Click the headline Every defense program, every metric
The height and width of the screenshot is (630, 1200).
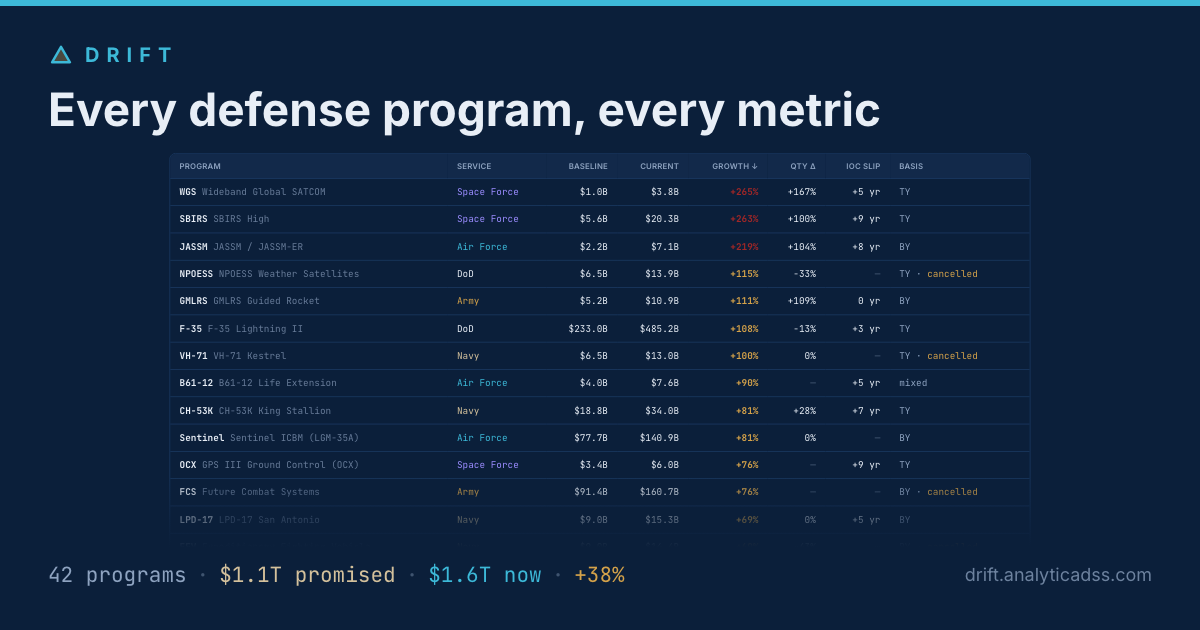[464, 110]
